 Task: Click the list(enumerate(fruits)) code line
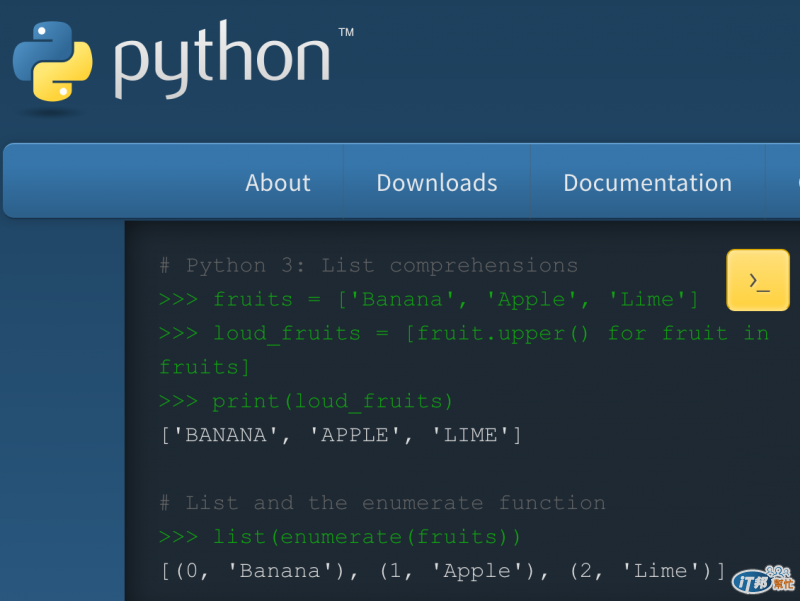367,538
